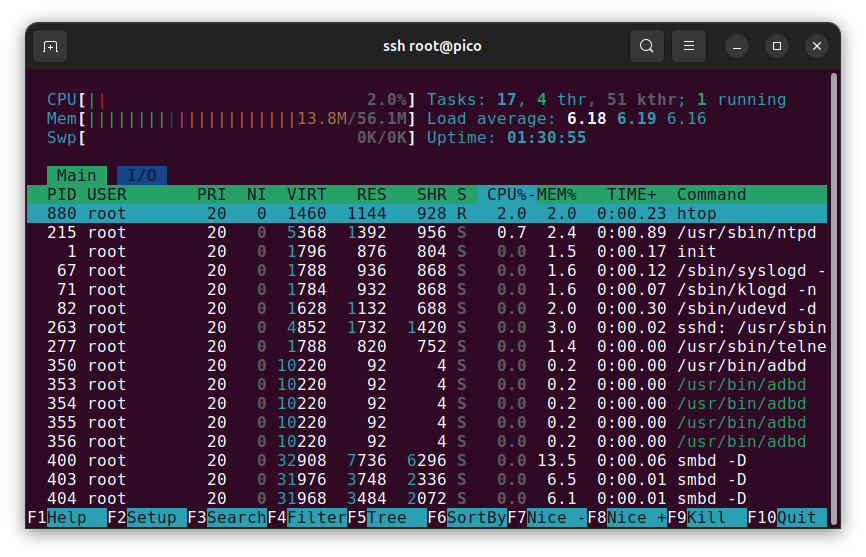This screenshot has height=557, width=866.
Task: Click the Command column header
Action: 711,195
